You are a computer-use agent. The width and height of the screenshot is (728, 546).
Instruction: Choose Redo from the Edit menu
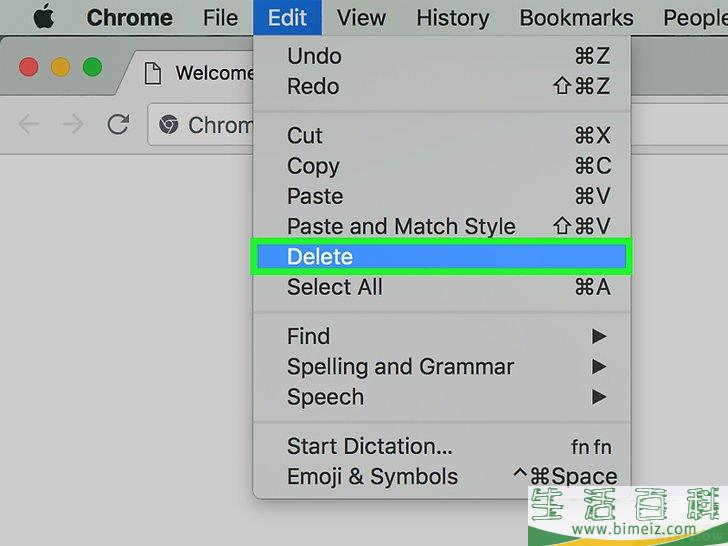point(442,86)
